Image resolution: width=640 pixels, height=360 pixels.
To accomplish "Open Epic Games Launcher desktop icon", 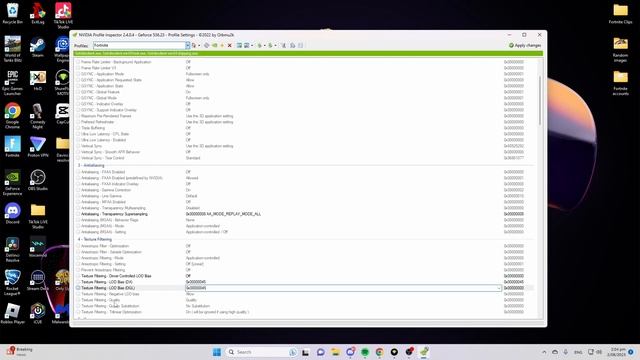I will [13, 82].
